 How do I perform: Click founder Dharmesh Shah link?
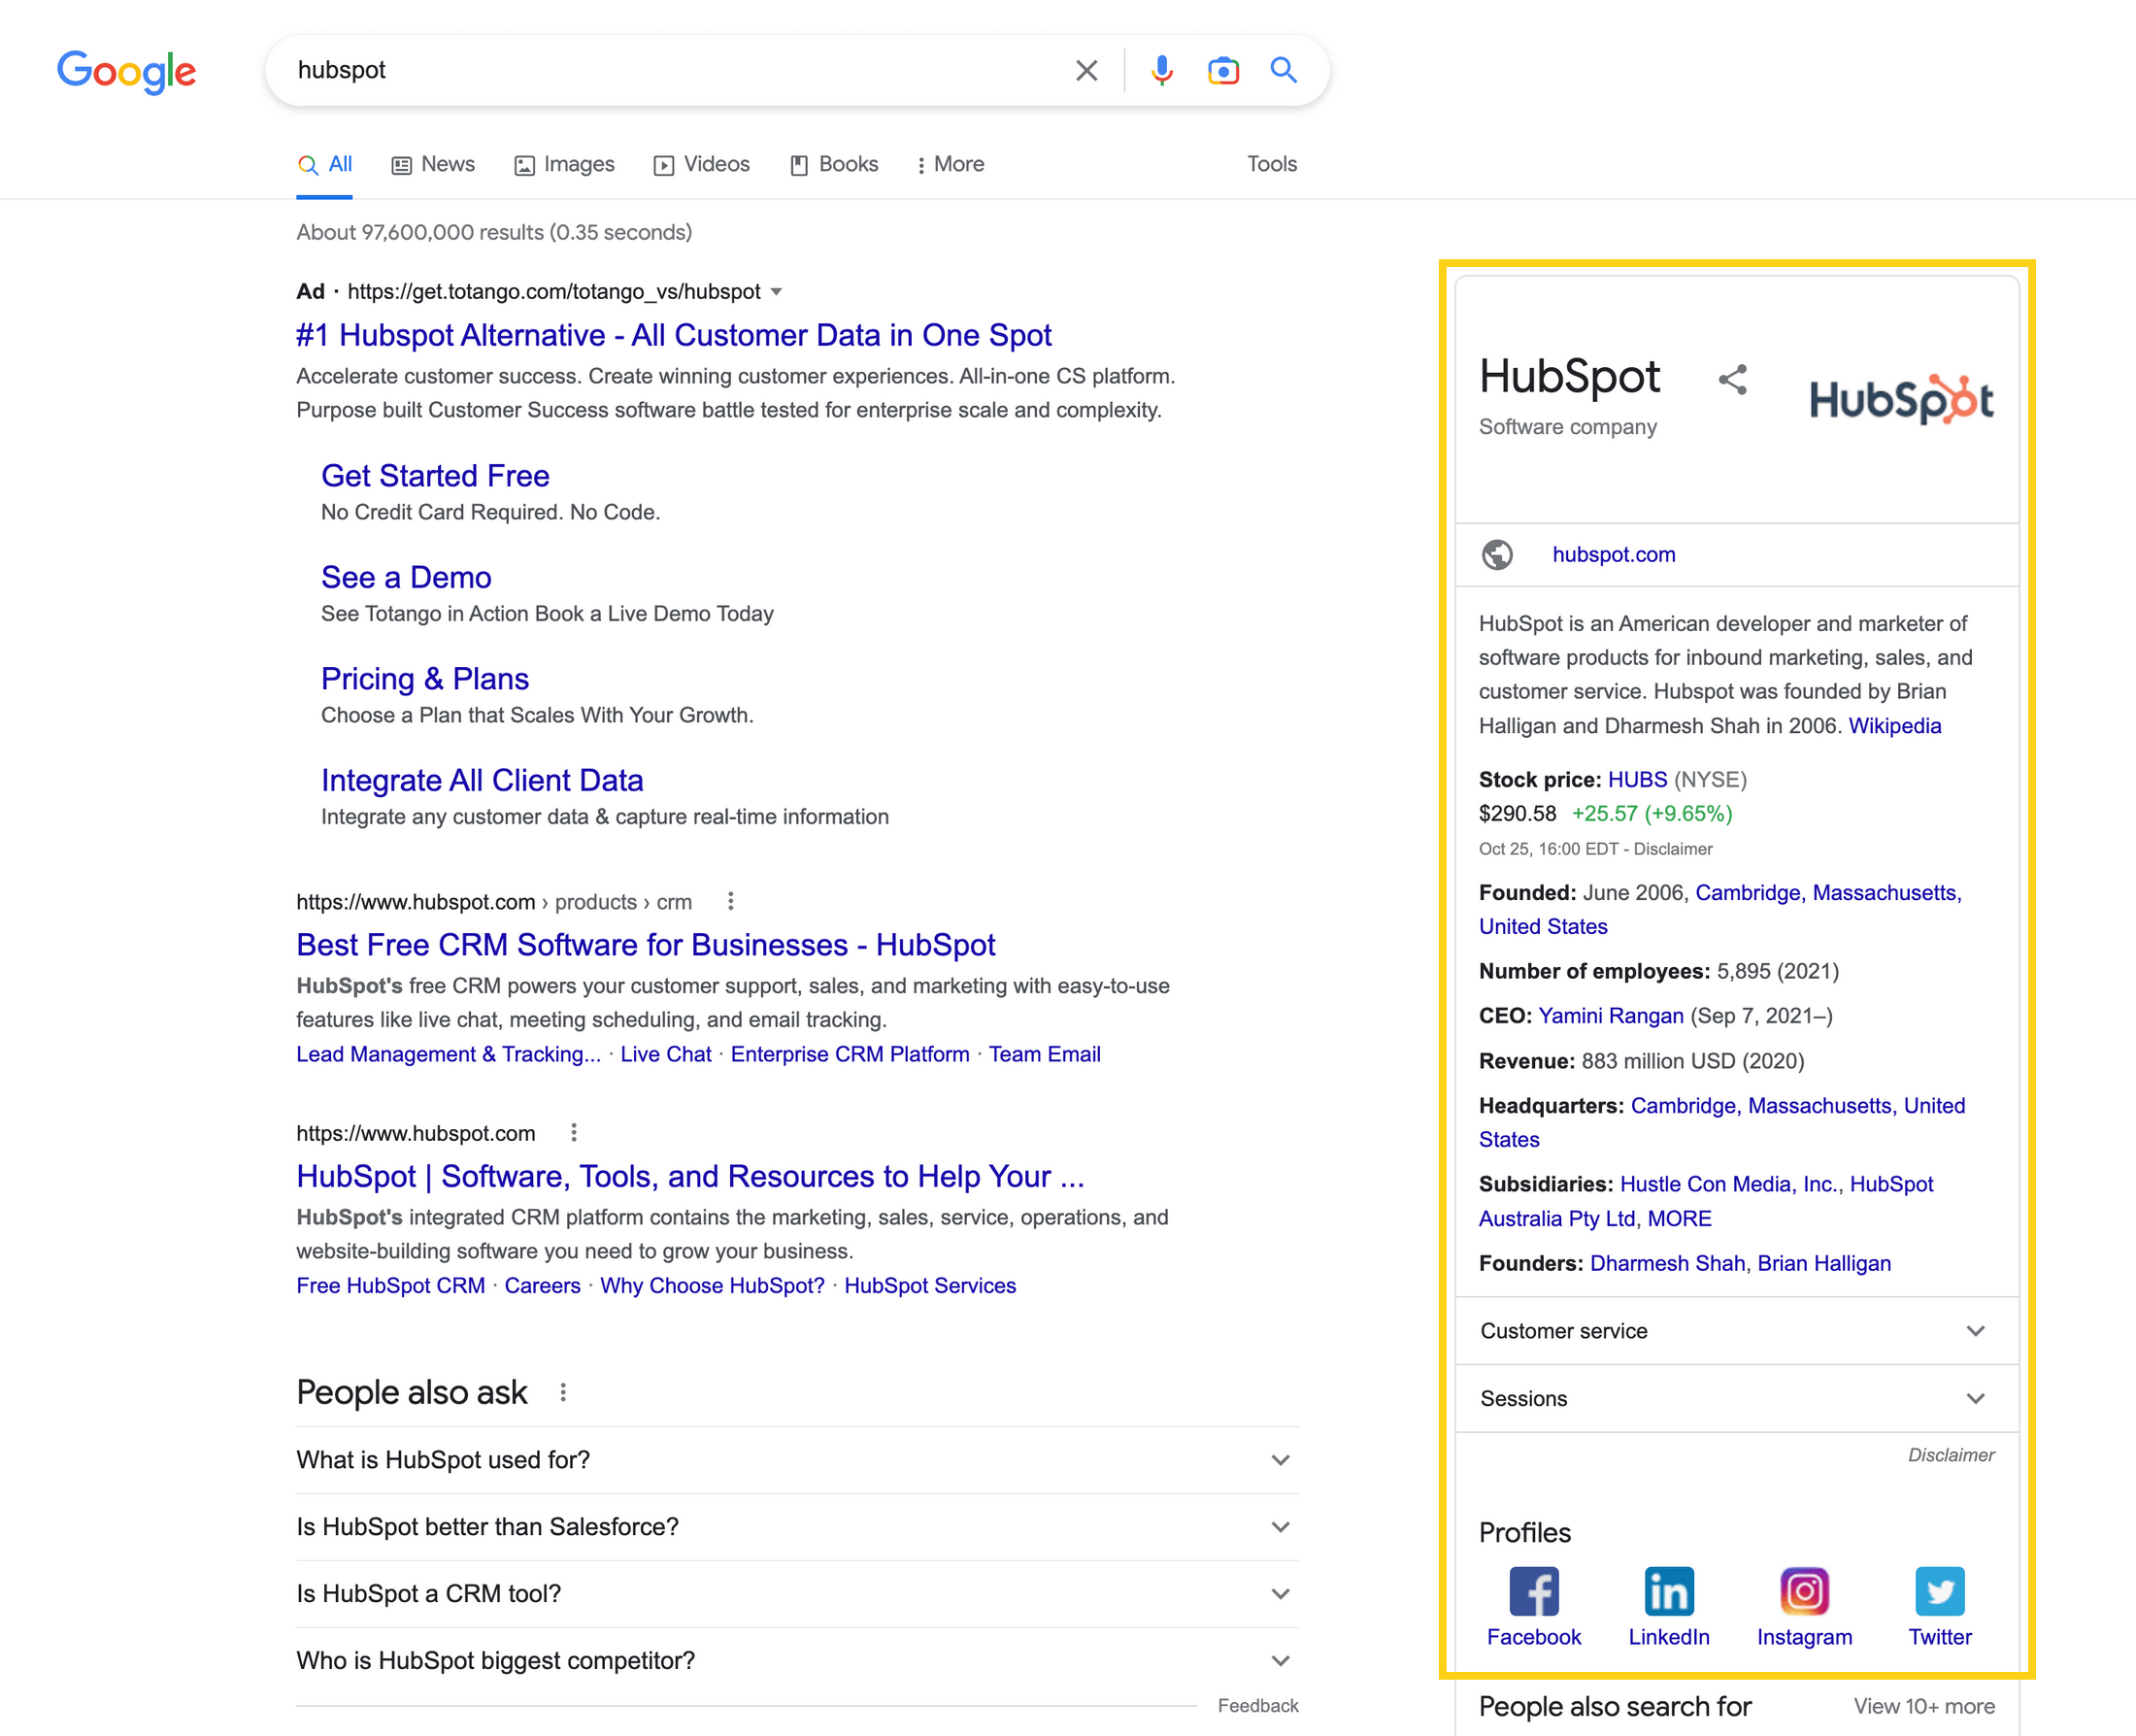coord(1667,1264)
